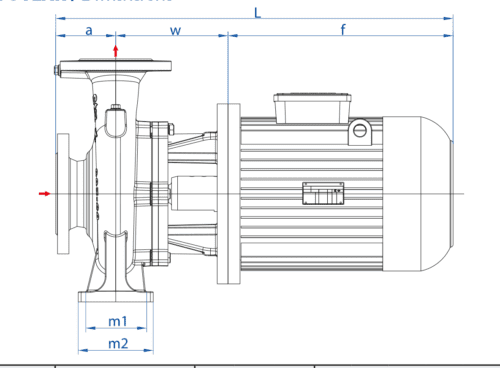The width and height of the screenshot is (500, 368).
Task: Select the base dimension label m2
Action: coord(118,343)
